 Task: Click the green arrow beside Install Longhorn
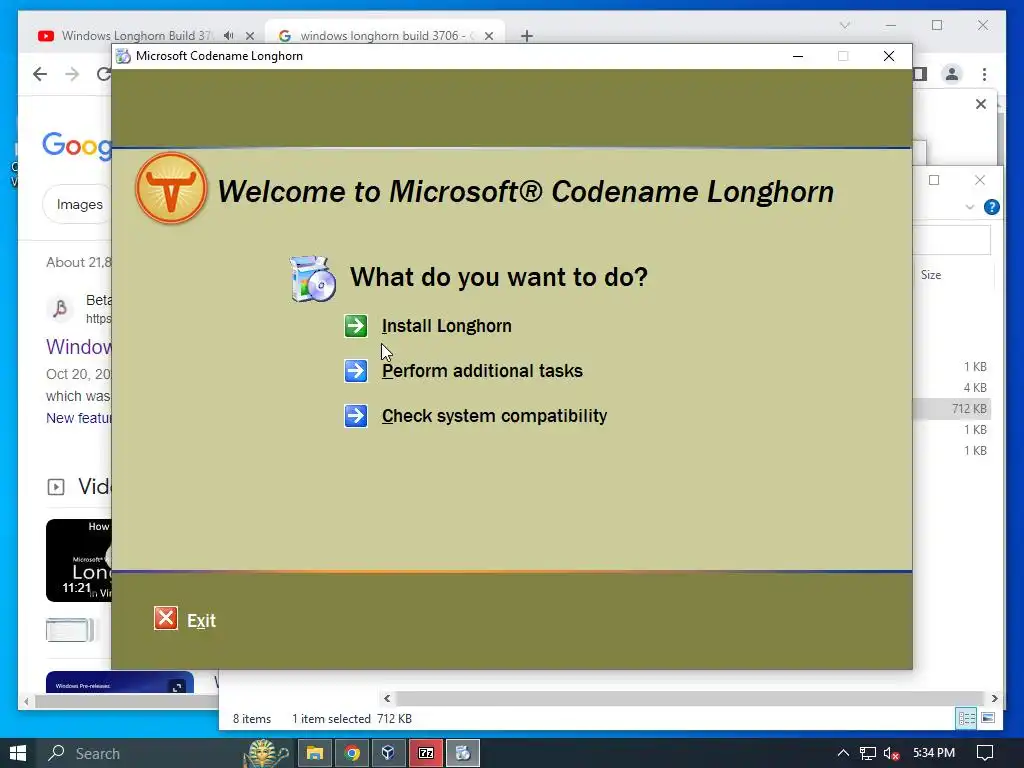(x=356, y=326)
